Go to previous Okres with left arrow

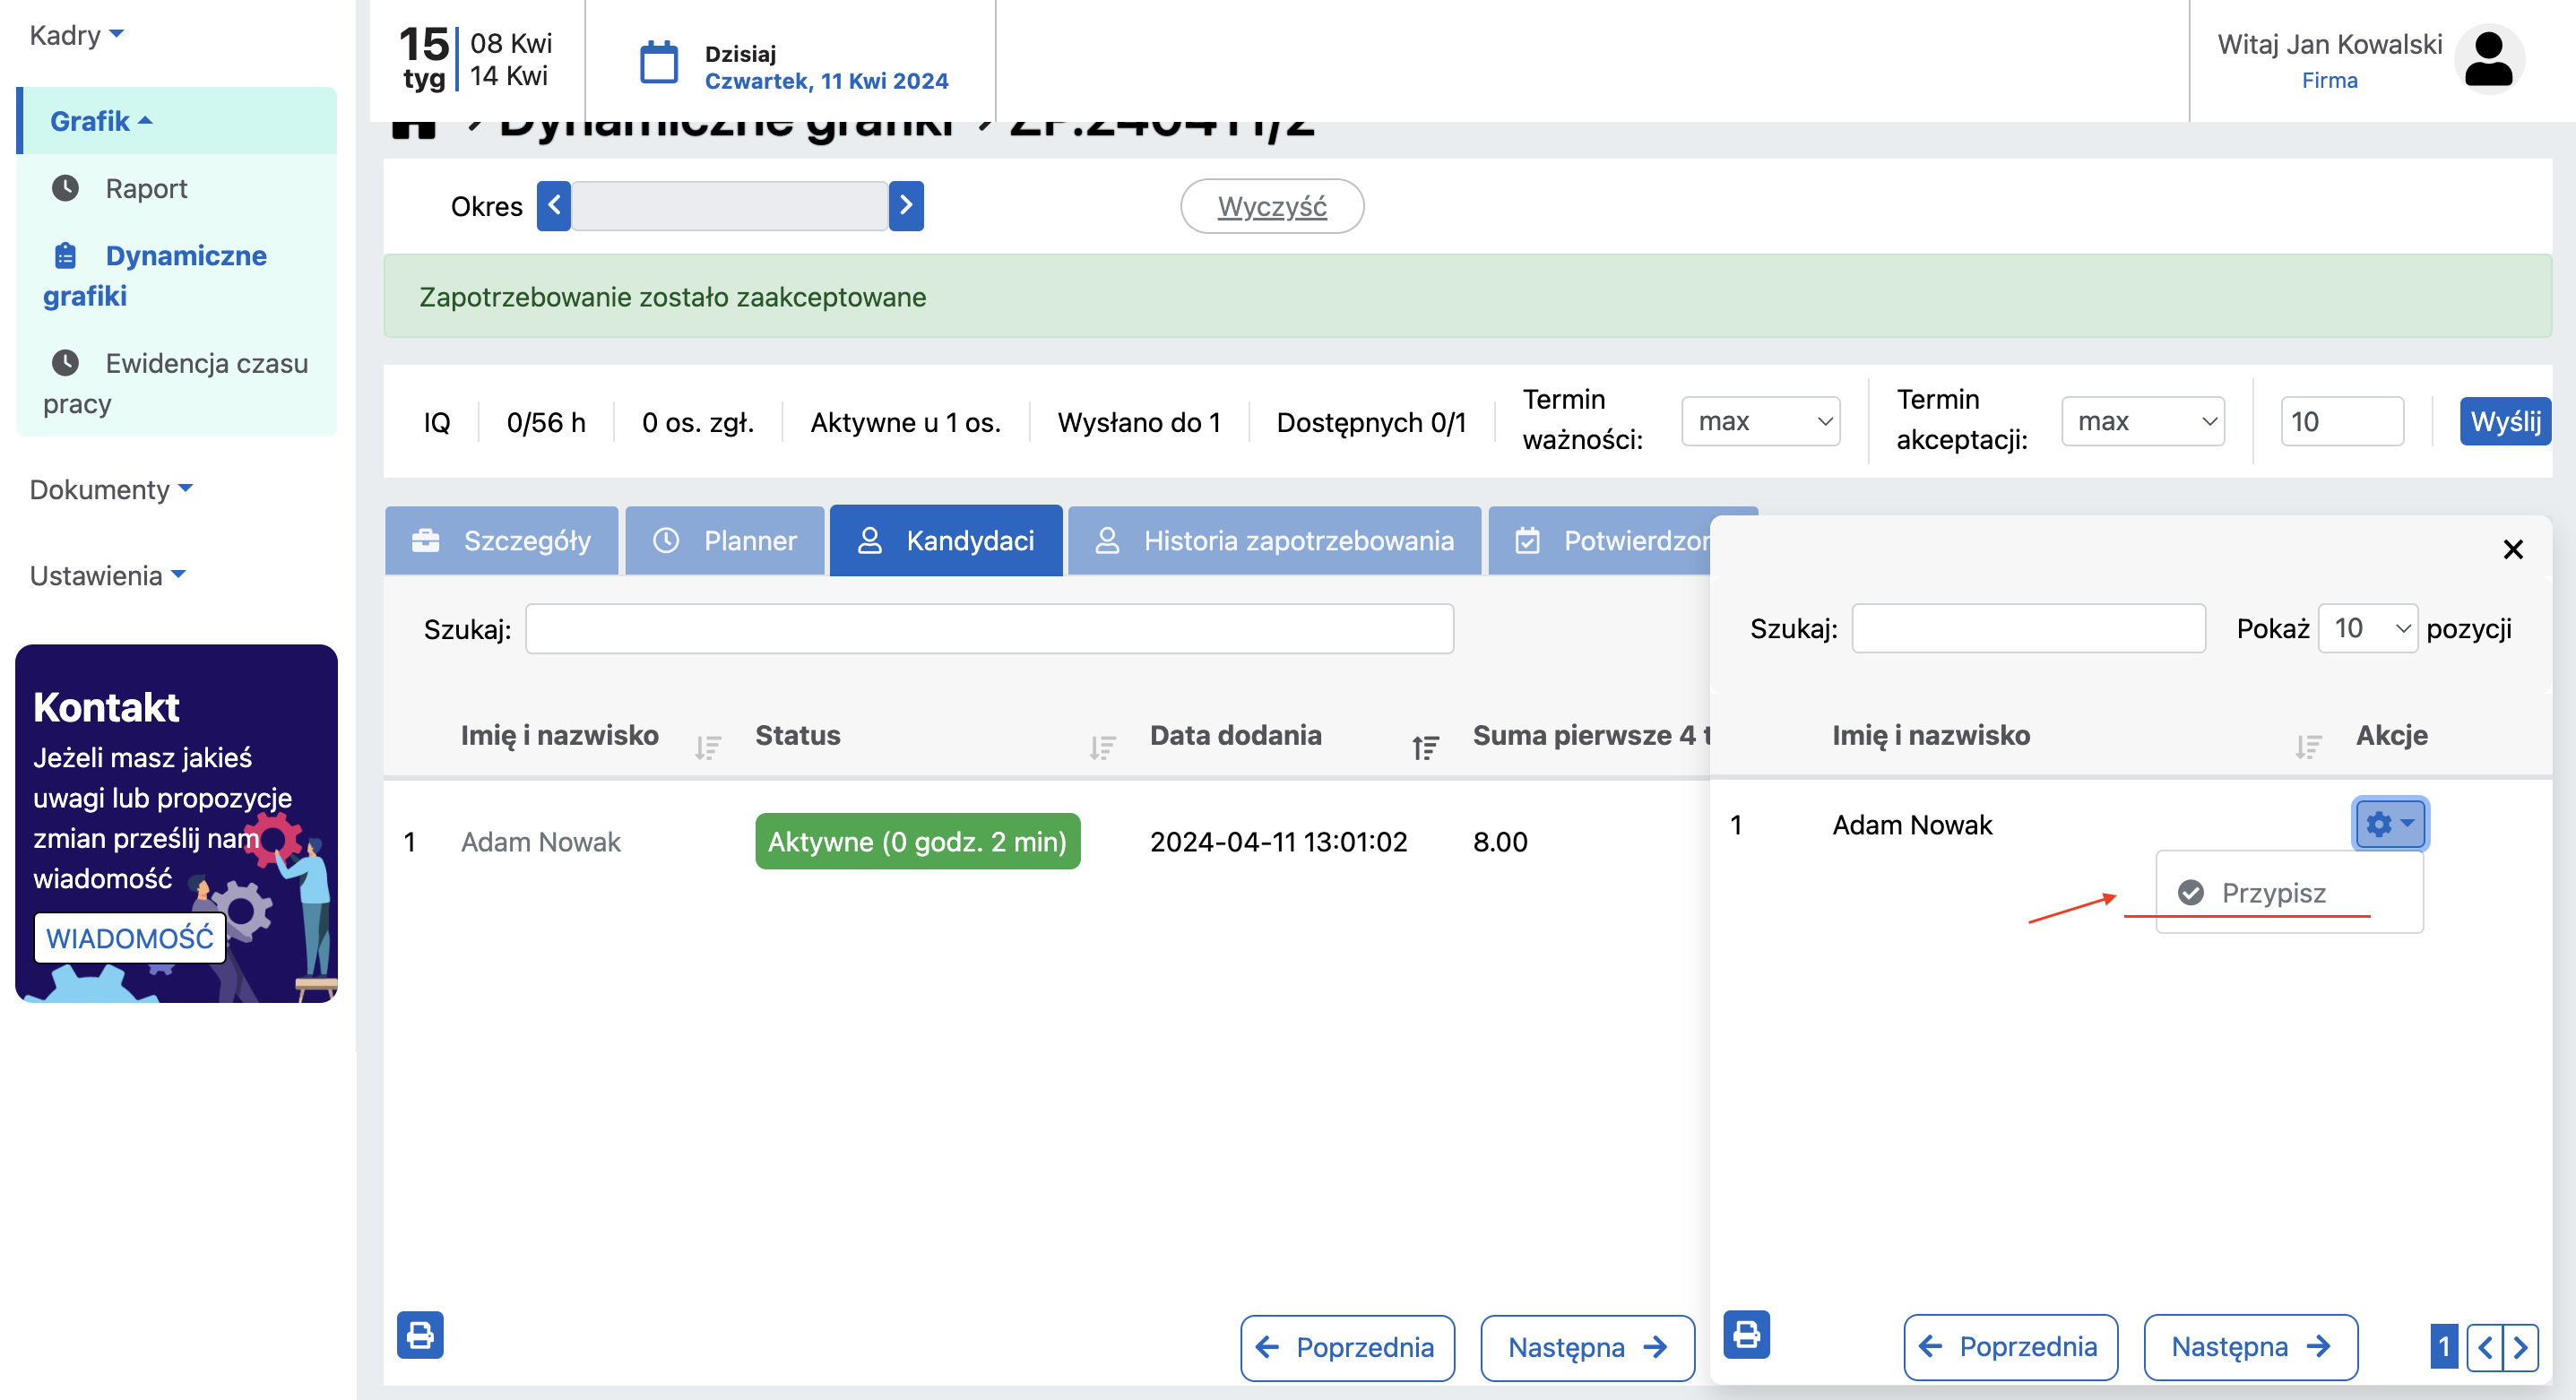(553, 206)
